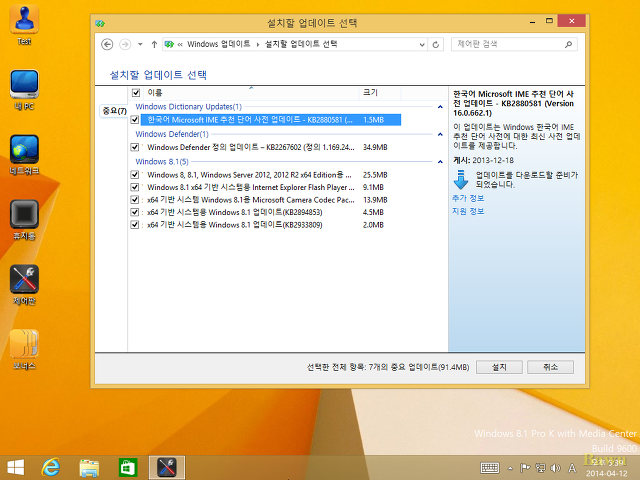Click the IME language A indicator
The width and height of the screenshot is (640, 480).
(x=572, y=468)
